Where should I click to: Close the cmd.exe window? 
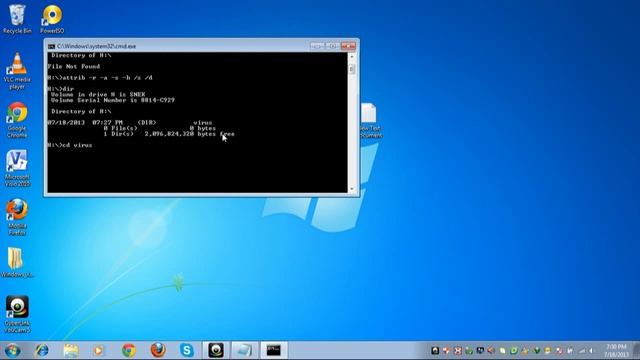(348, 46)
